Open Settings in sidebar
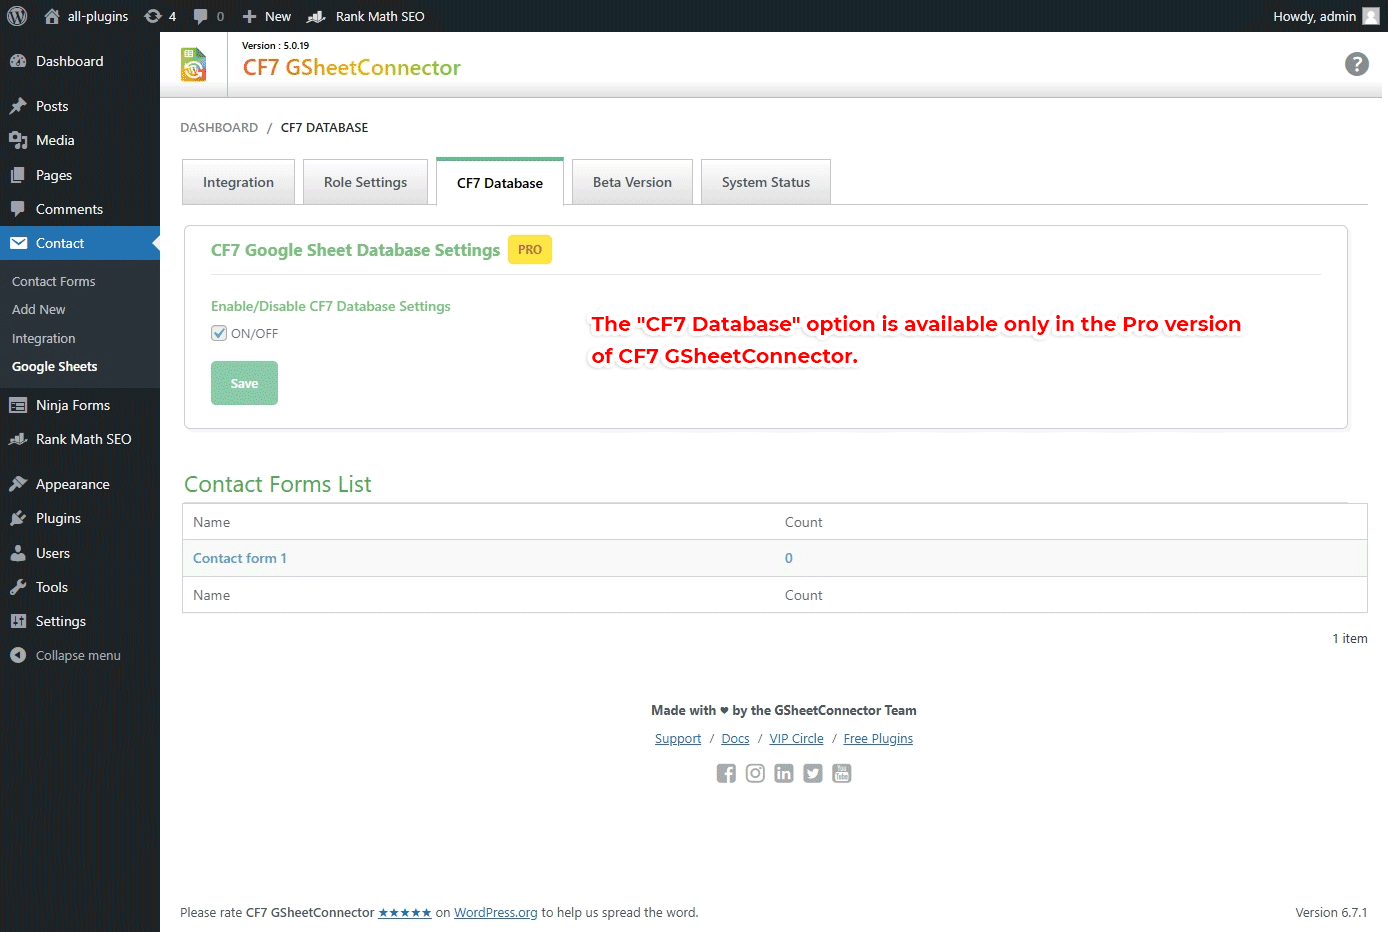This screenshot has width=1388, height=932. (x=80, y=621)
